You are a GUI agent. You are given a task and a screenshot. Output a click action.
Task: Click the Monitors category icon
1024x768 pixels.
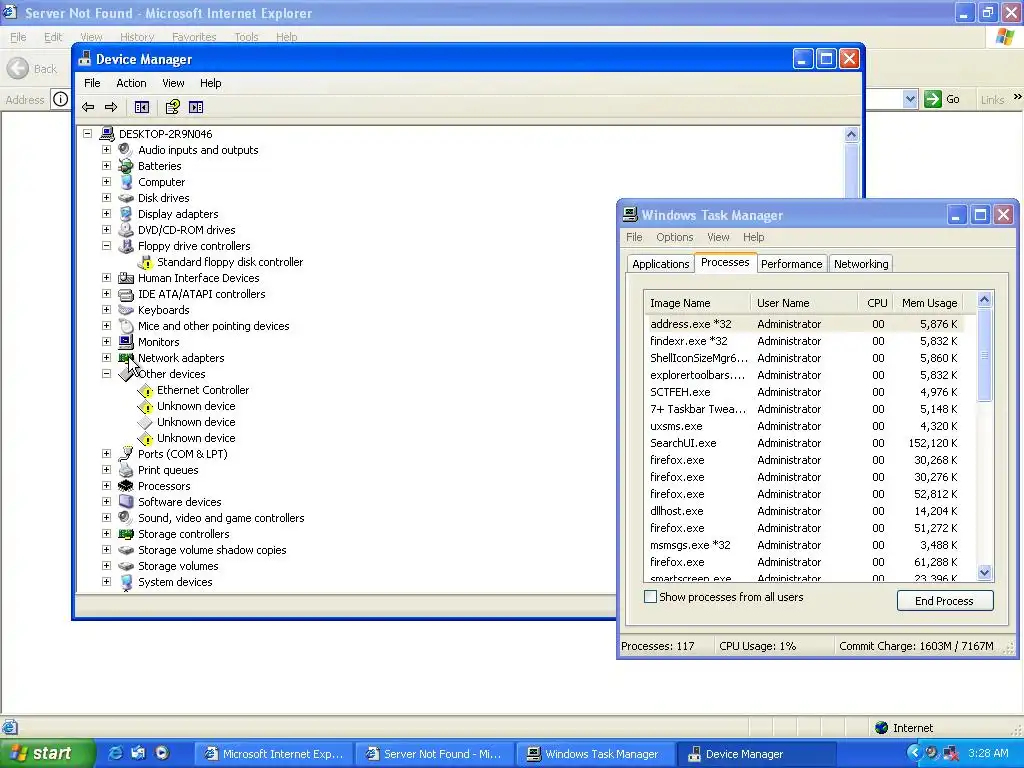pyautogui.click(x=126, y=342)
